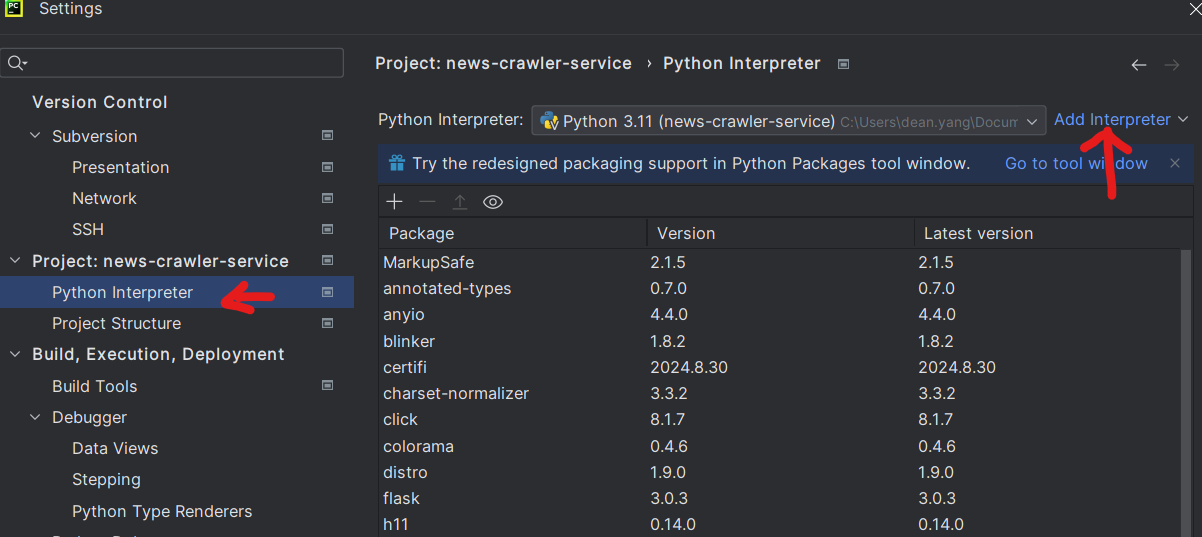The image size is (1202, 537).
Task: Collapse the Subversion tree node
Action: click(36, 136)
